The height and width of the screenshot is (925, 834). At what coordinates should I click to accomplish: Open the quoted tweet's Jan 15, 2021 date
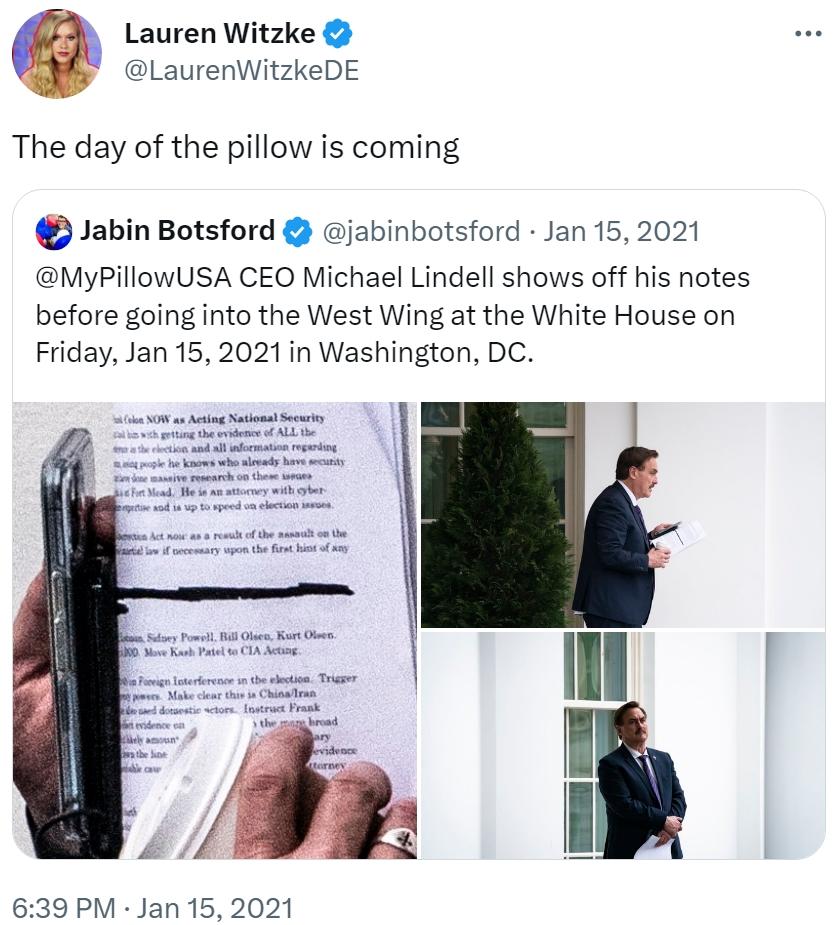click(621, 231)
